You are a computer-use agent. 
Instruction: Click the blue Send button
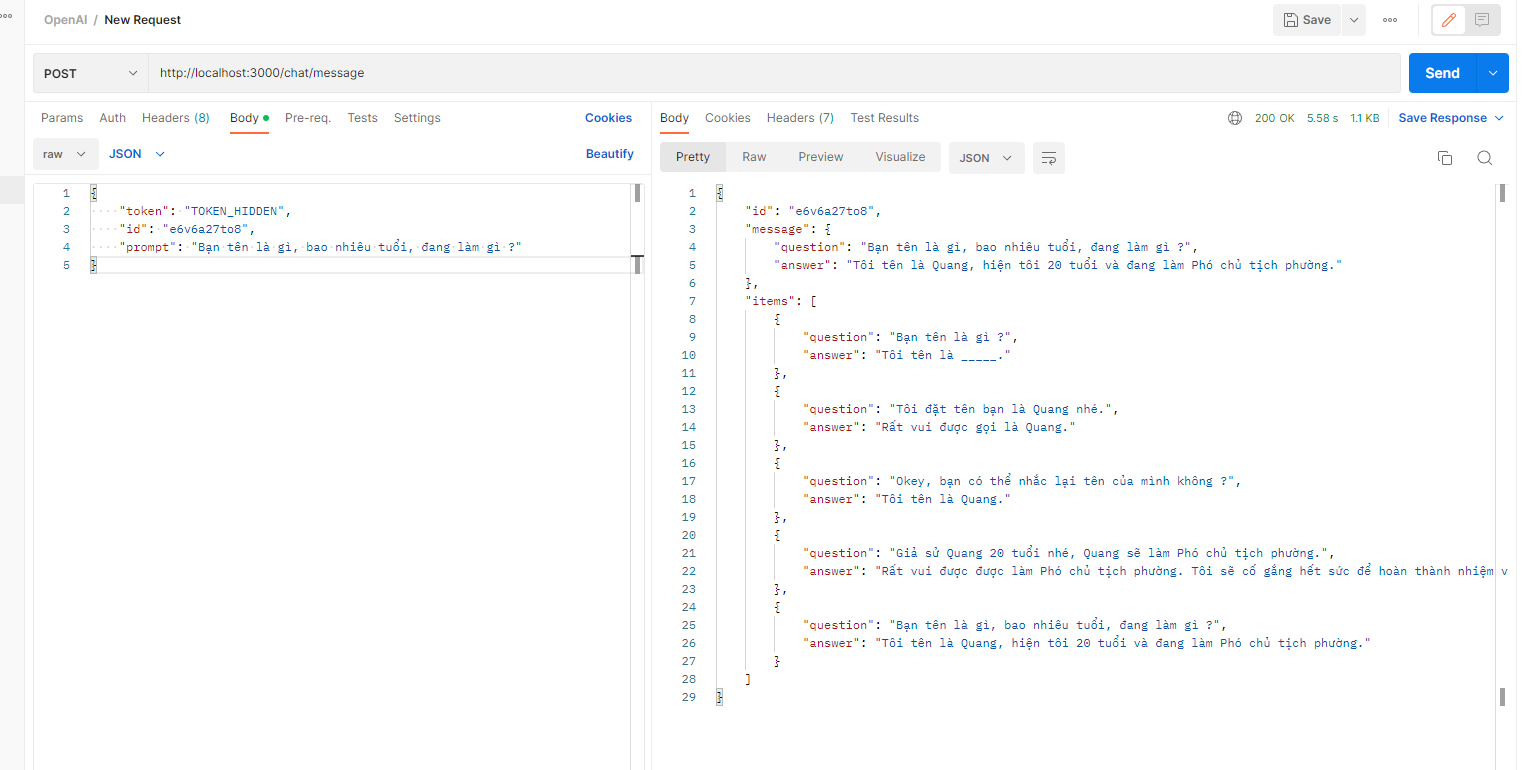(1441, 73)
